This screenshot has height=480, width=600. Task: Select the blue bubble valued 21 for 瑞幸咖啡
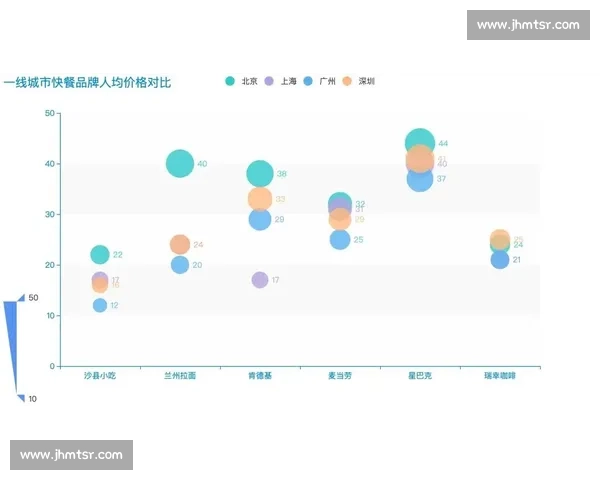(500, 260)
